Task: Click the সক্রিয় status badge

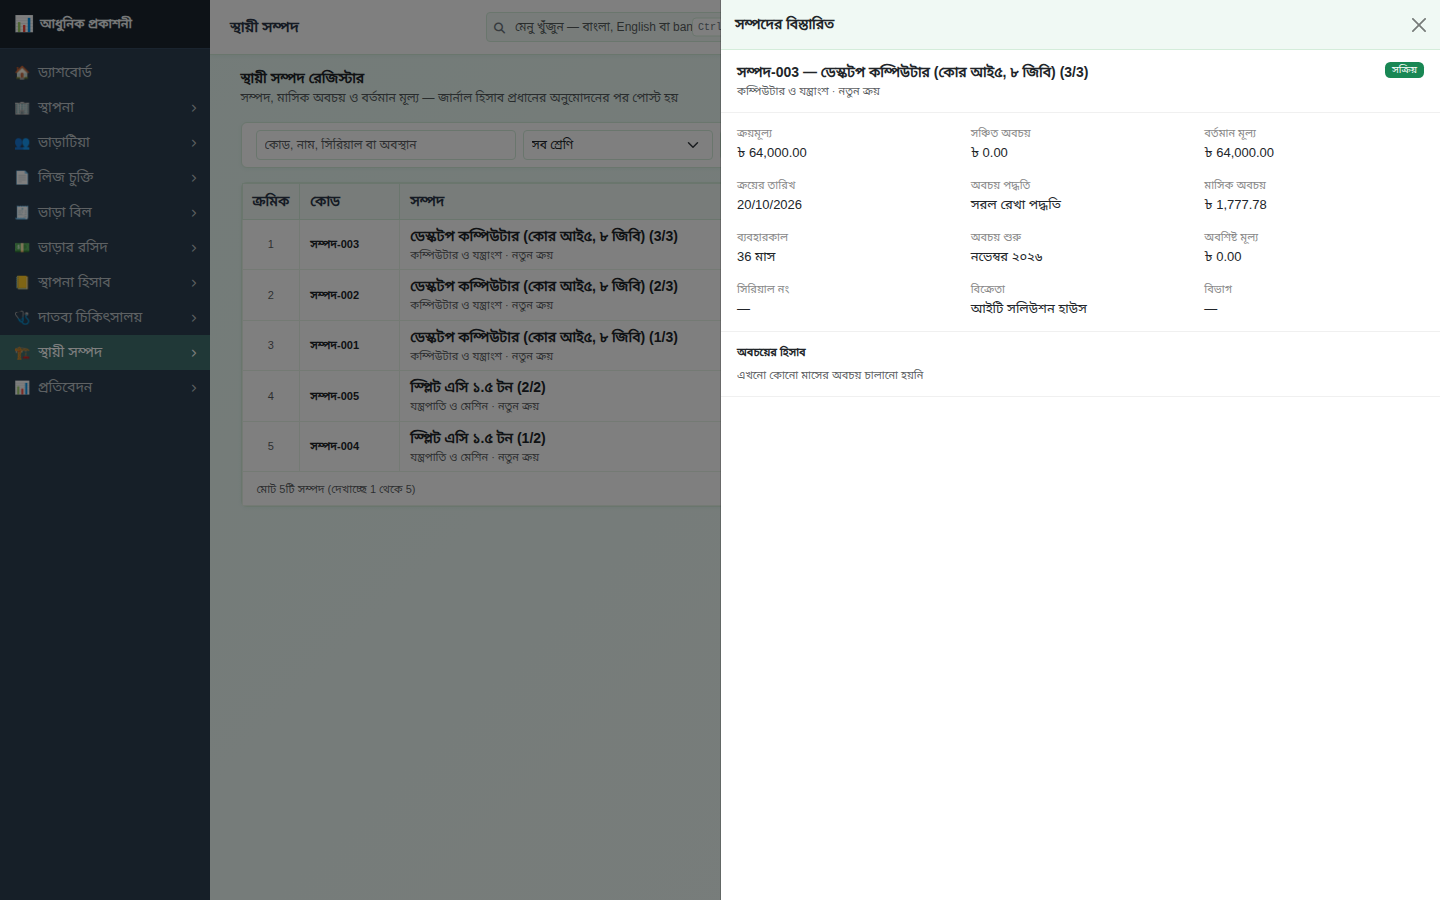Action: (x=1404, y=70)
